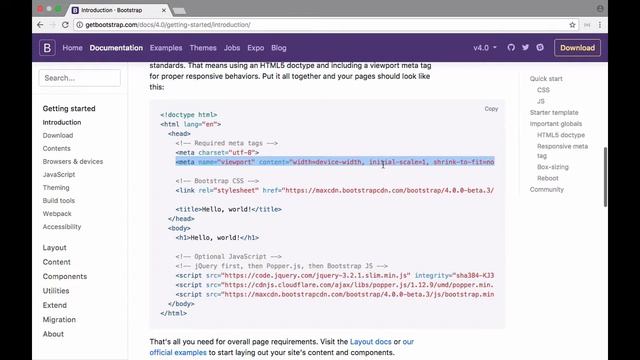Viewport: 640px width, 360px height.
Task: Click the Hello, world! title line
Action: point(229,209)
